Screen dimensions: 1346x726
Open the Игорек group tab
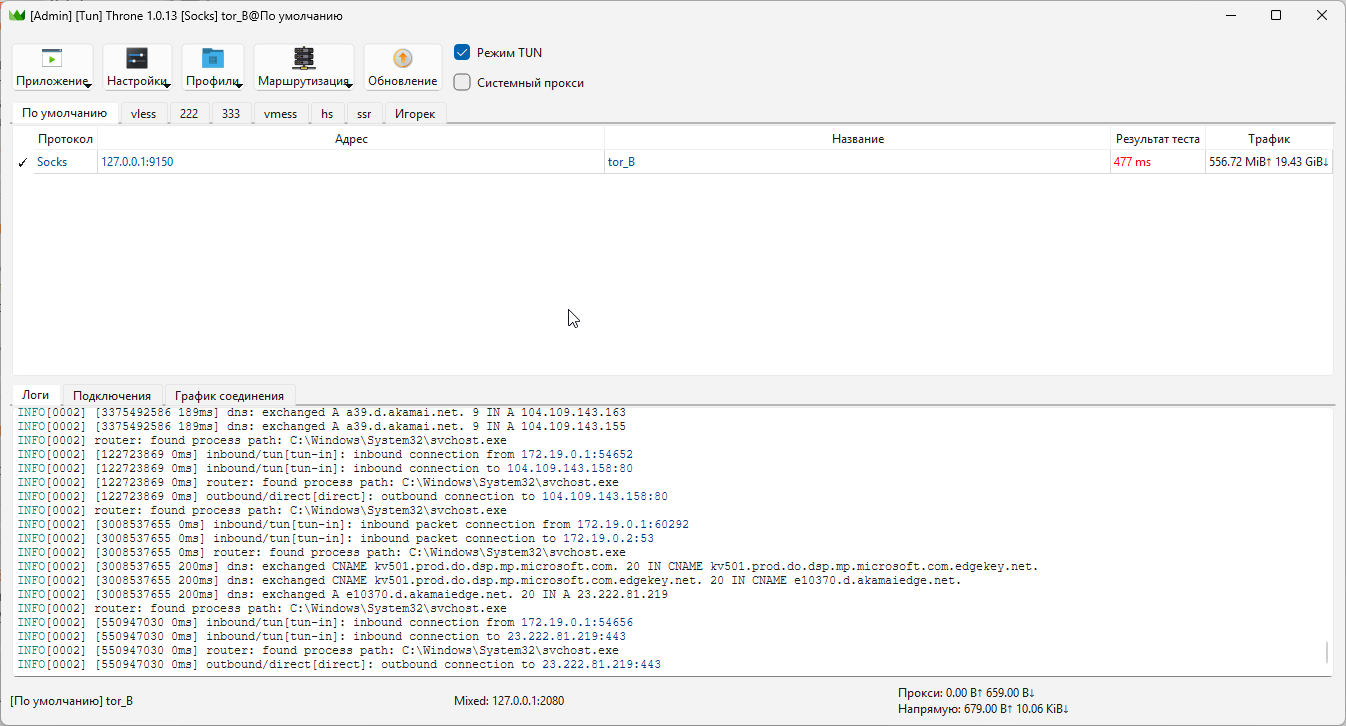415,114
